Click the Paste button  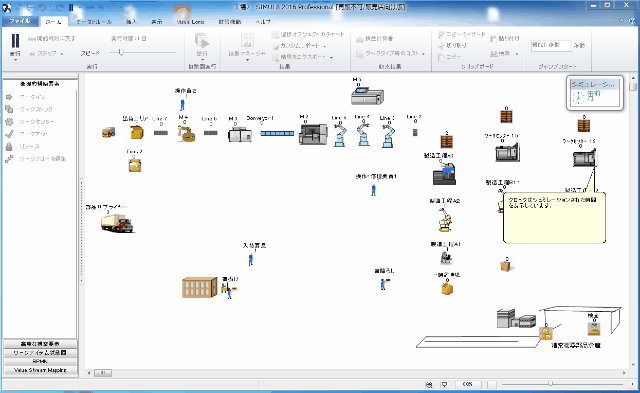click(504, 38)
